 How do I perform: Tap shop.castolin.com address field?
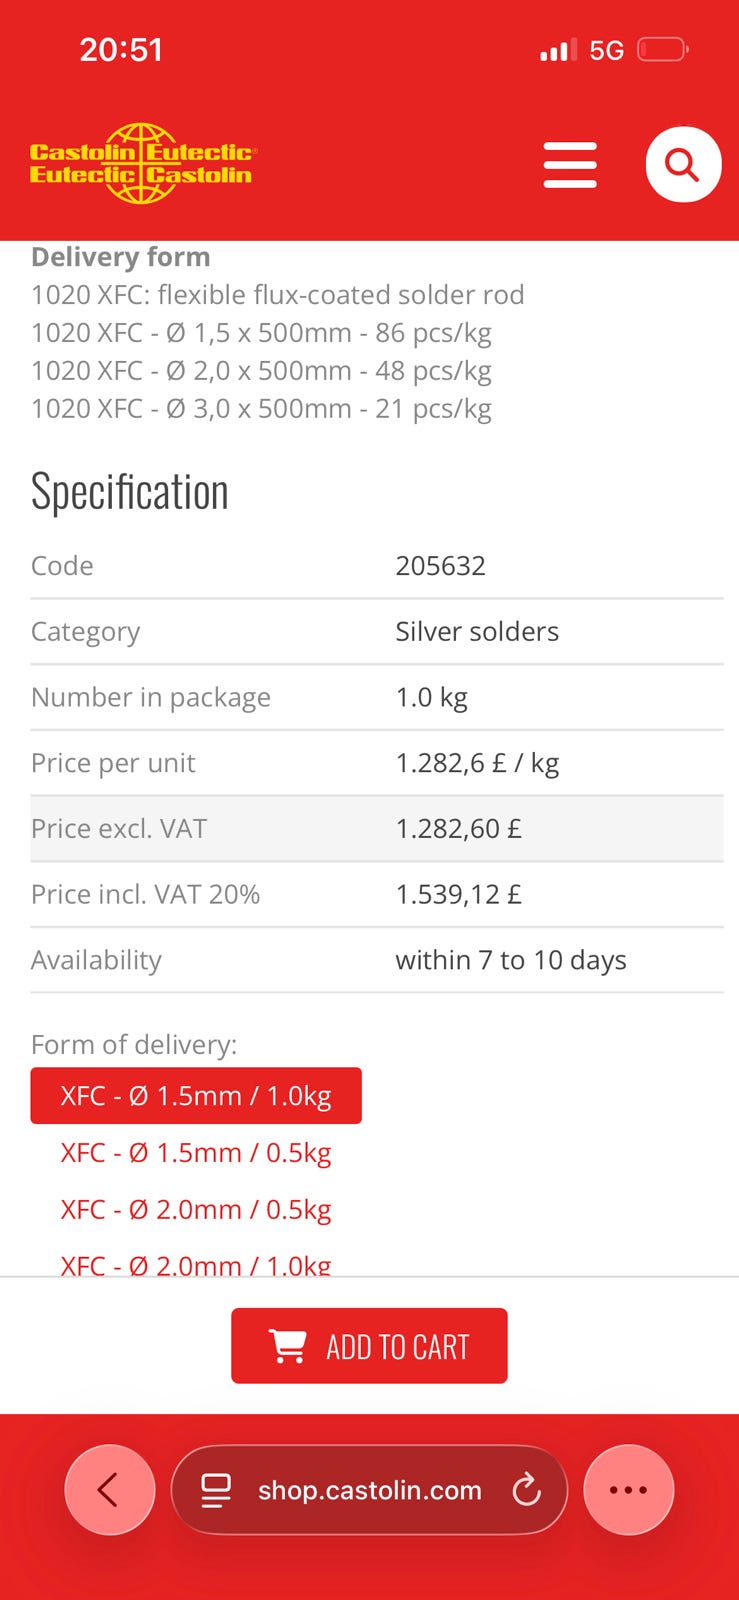pyautogui.click(x=369, y=1490)
